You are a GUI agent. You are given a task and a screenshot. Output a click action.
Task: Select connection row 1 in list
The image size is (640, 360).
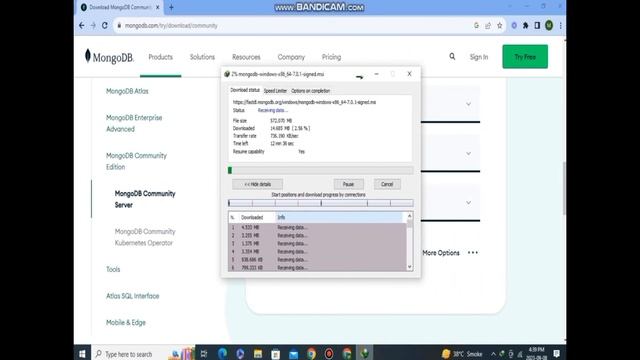point(317,227)
